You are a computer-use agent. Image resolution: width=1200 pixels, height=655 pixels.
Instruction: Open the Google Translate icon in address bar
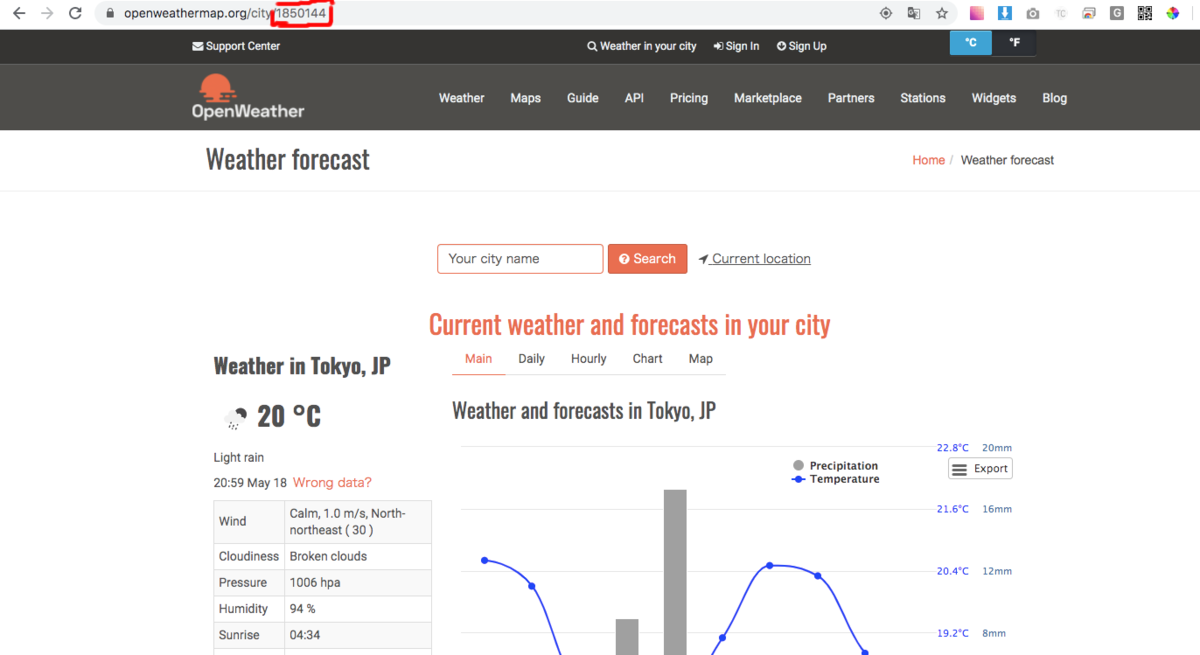[913, 14]
